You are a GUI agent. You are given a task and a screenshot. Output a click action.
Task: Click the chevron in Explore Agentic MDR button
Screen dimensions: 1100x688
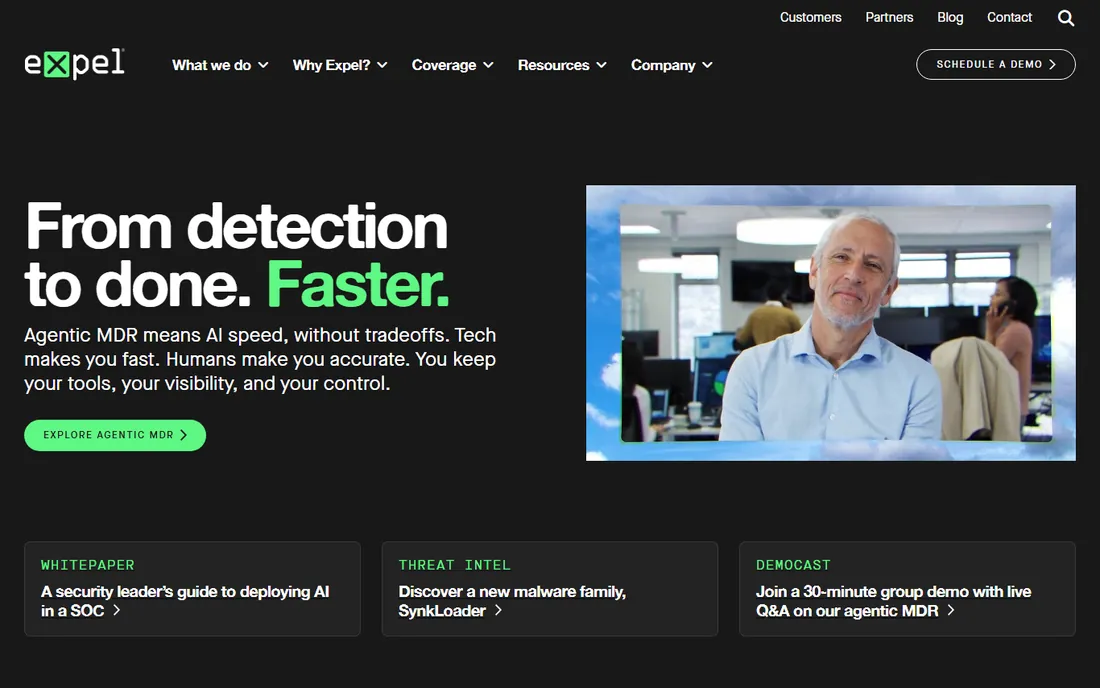point(184,435)
